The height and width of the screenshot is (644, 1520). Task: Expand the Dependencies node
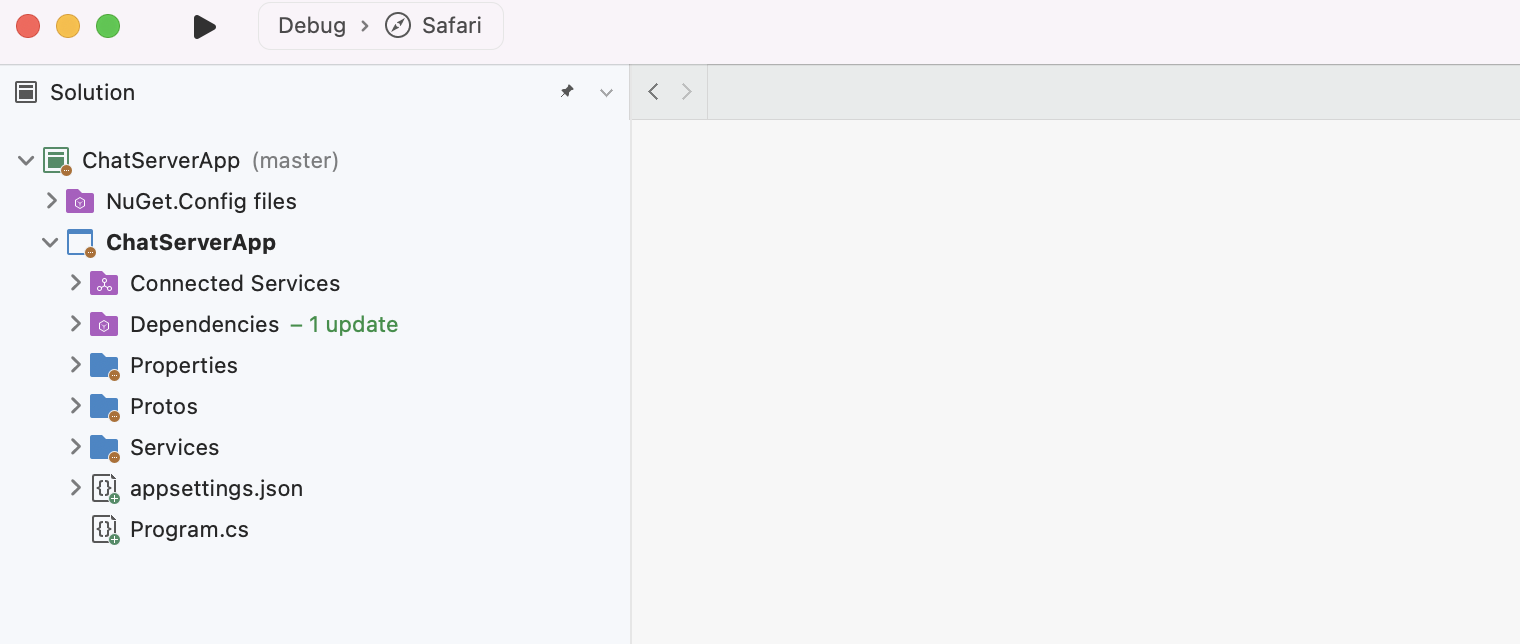point(76,324)
